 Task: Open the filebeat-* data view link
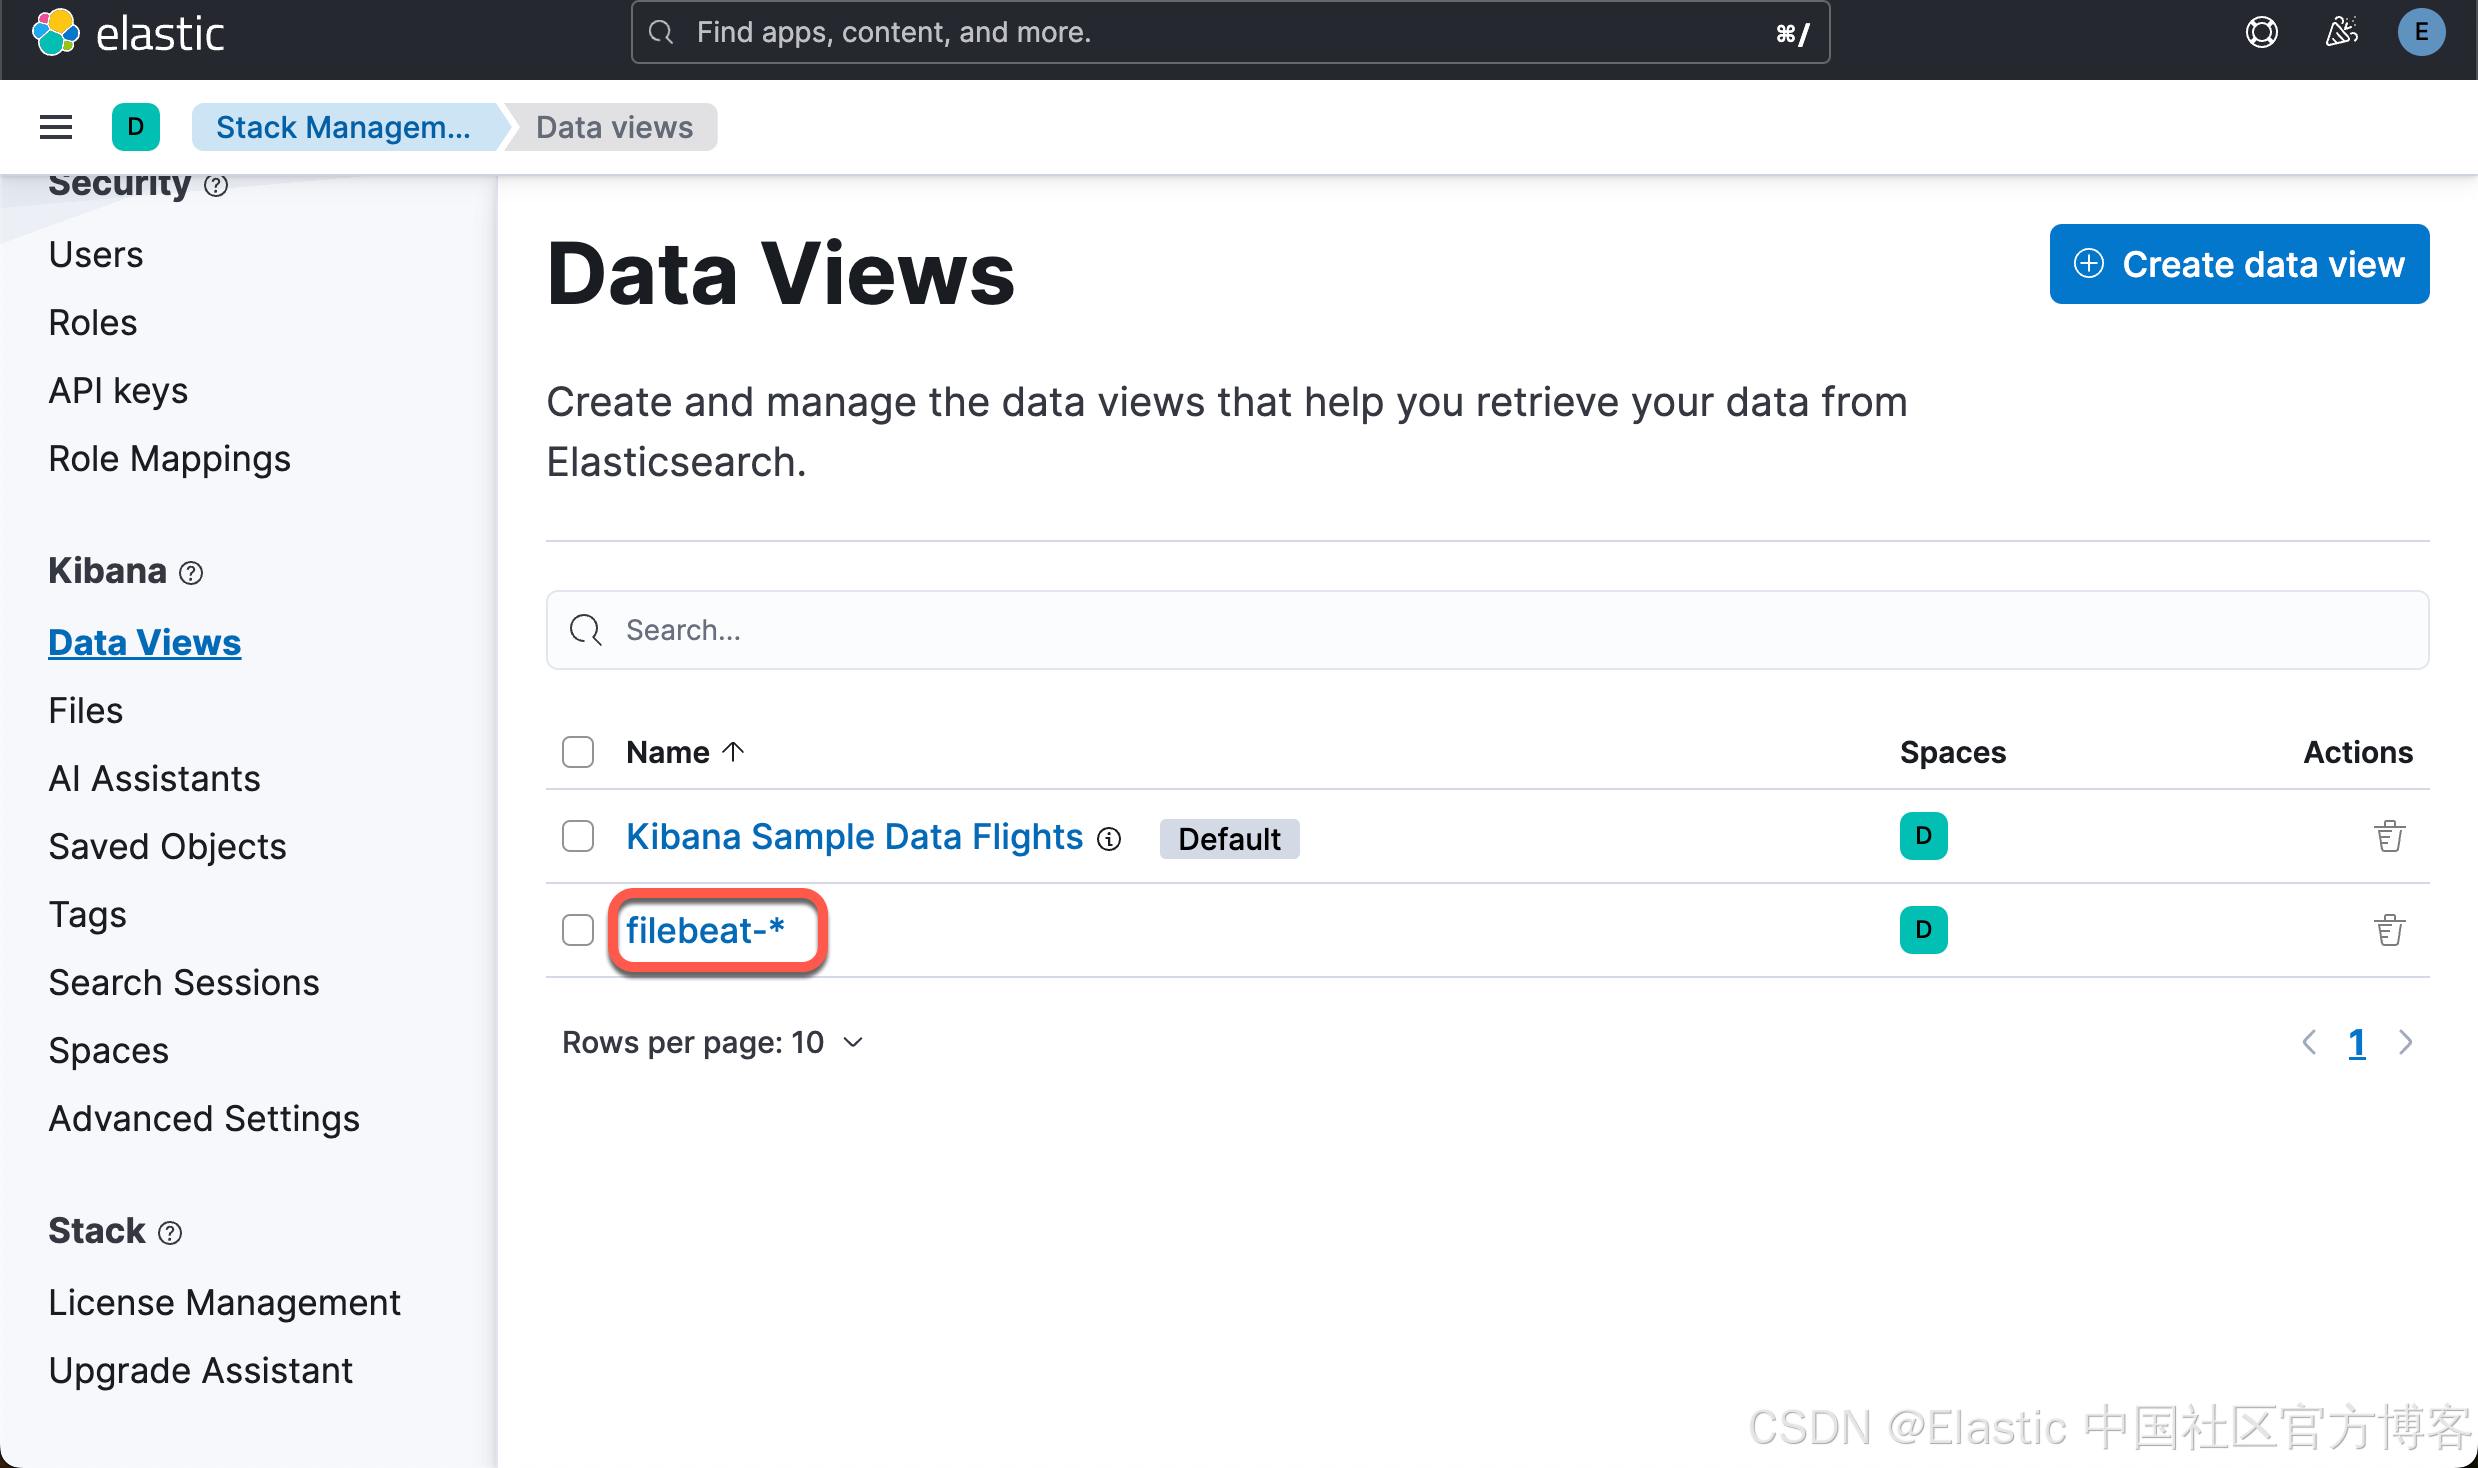[705, 930]
